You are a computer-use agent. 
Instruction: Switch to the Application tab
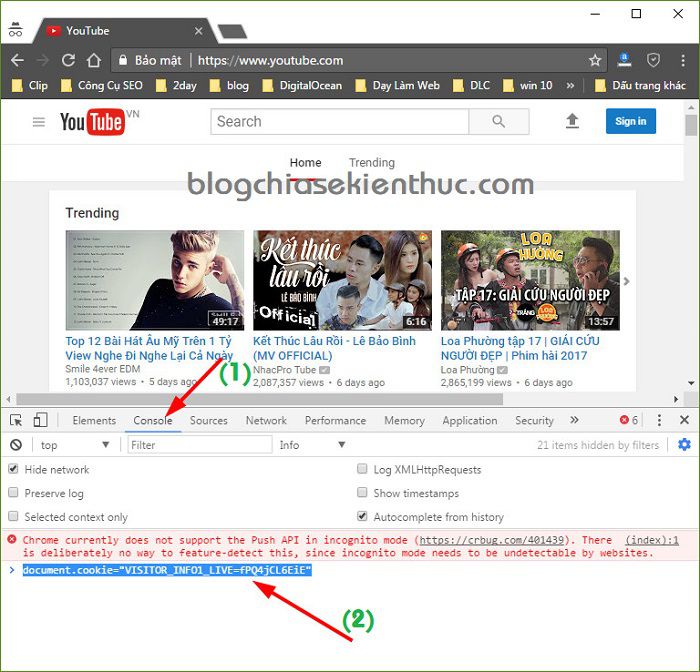point(470,421)
